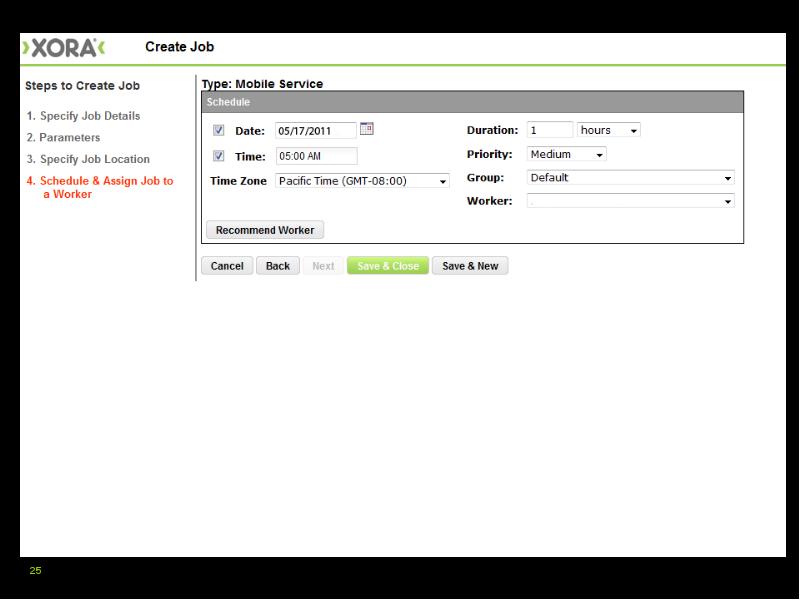Open the Time Zone dropdown
Screen dimensions: 800x600
(362, 181)
